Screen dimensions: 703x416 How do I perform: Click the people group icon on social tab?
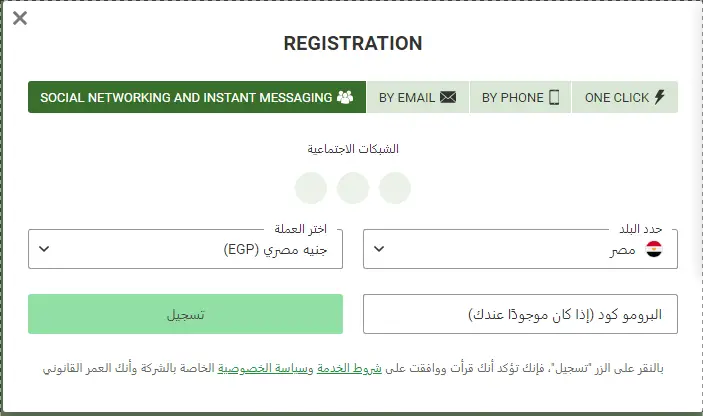[345, 98]
